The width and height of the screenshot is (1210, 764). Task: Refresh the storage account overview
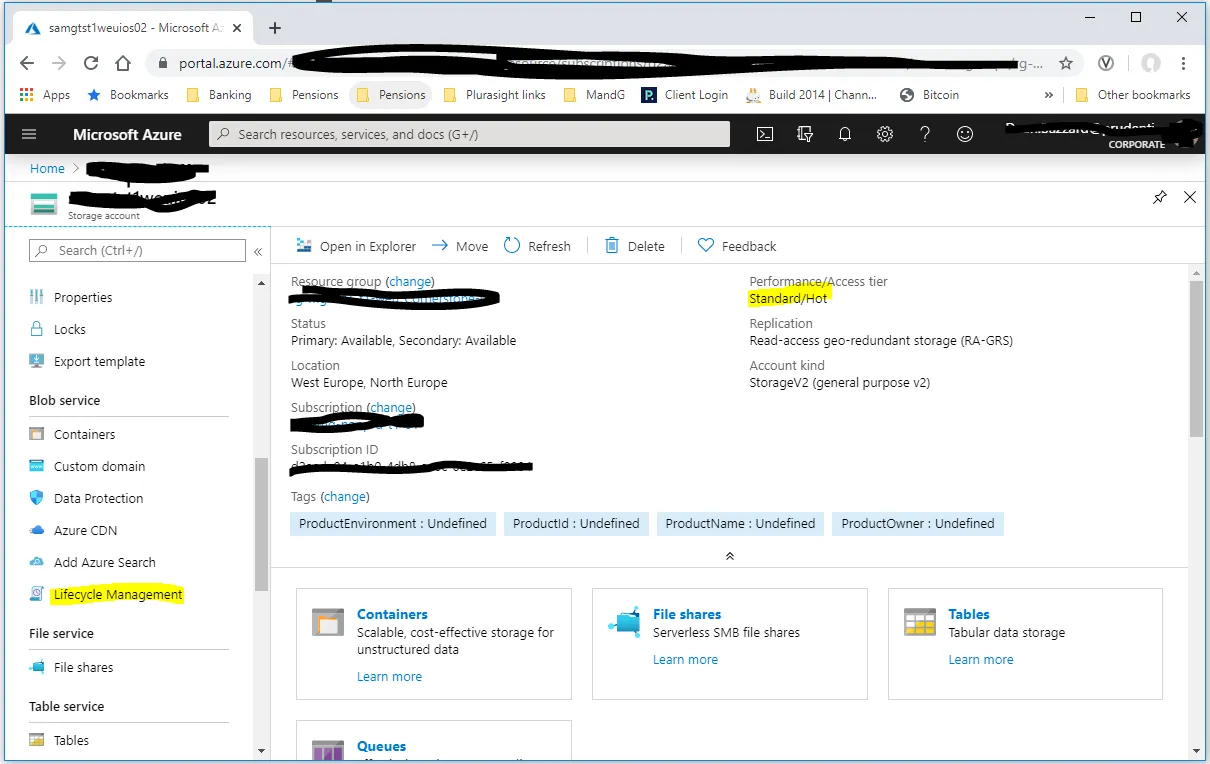537,246
